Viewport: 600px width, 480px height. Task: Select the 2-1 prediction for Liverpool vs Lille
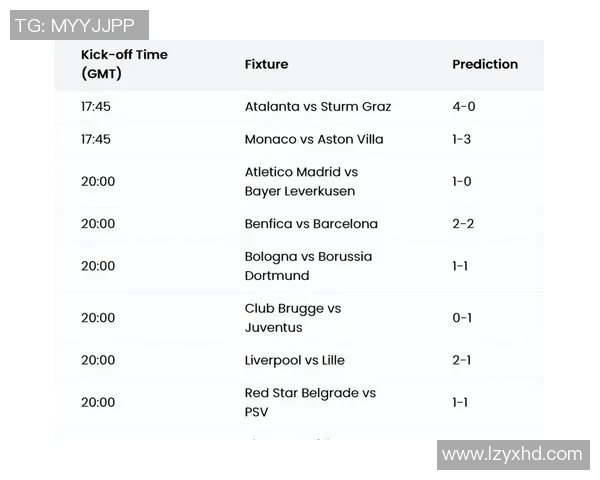tap(461, 360)
